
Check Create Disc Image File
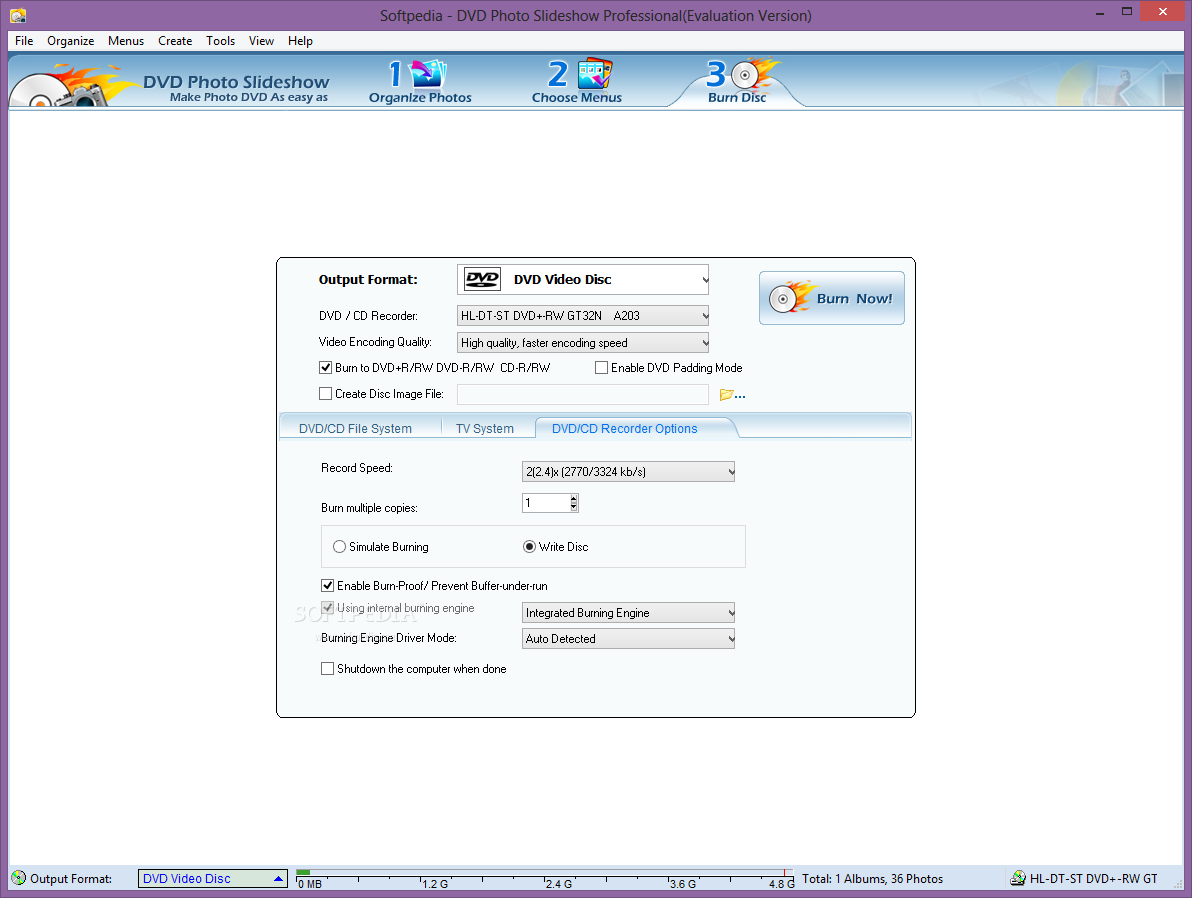[325, 394]
